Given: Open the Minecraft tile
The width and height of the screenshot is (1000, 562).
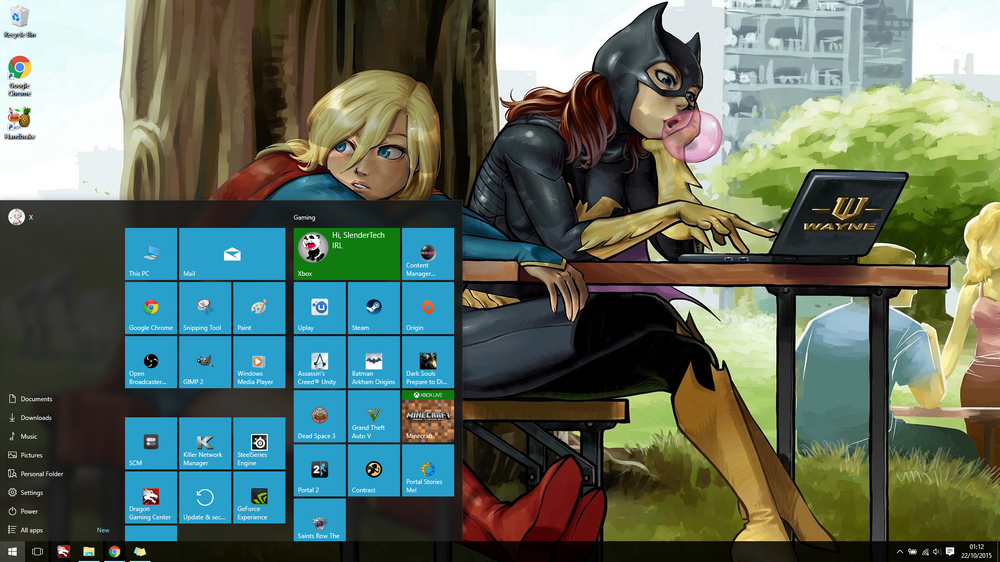Looking at the screenshot, I should [428, 417].
